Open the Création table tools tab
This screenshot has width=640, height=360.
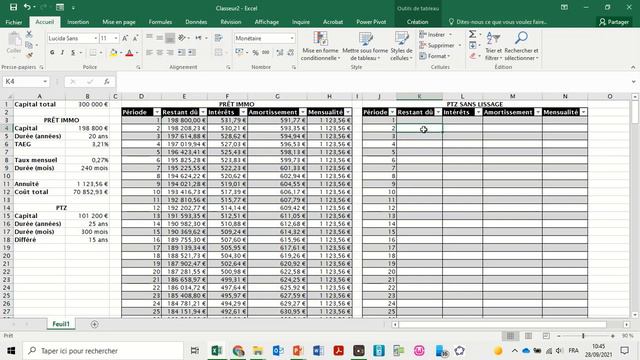click(x=418, y=22)
